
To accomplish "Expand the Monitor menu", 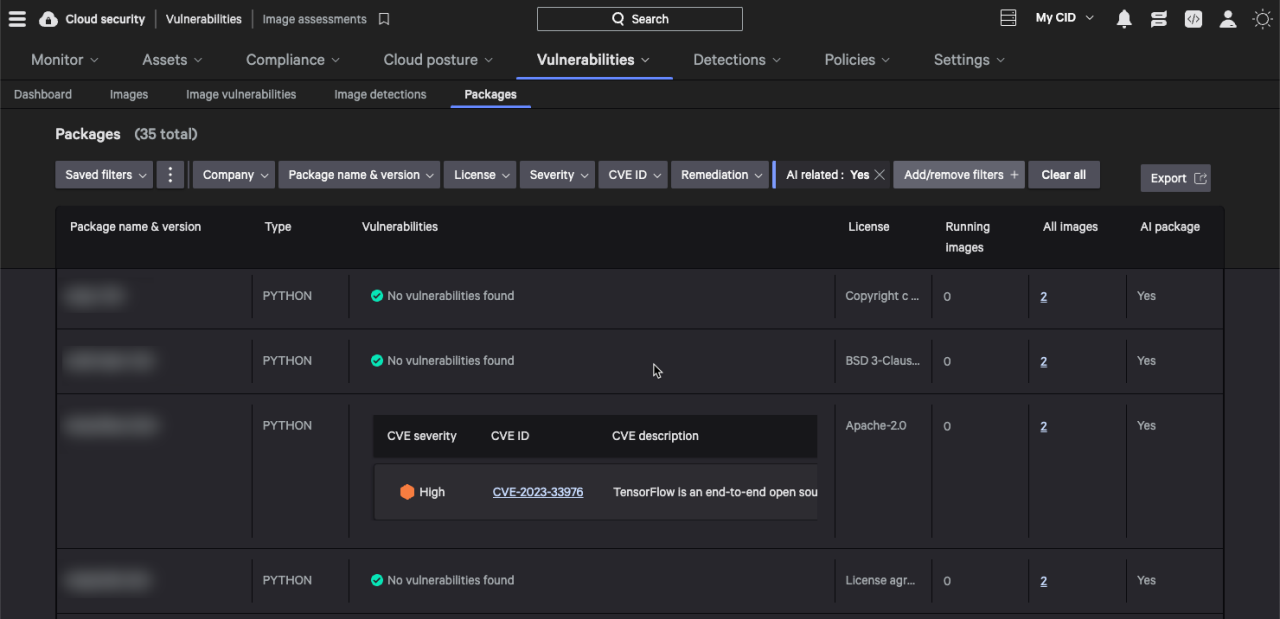I will (65, 60).
